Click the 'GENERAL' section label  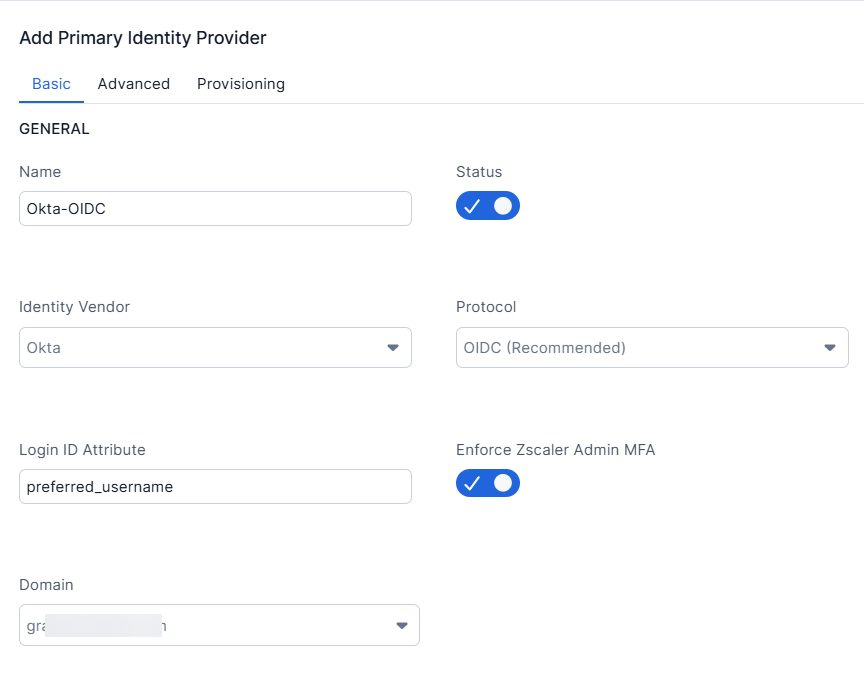click(x=54, y=129)
